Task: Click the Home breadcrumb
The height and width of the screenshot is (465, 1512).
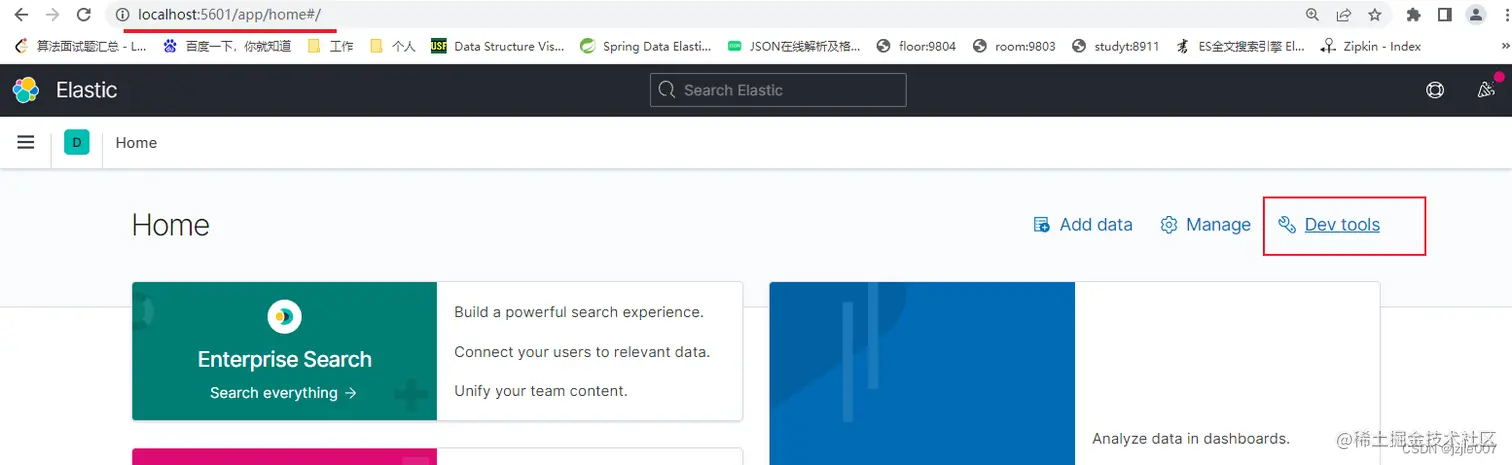Action: [136, 143]
